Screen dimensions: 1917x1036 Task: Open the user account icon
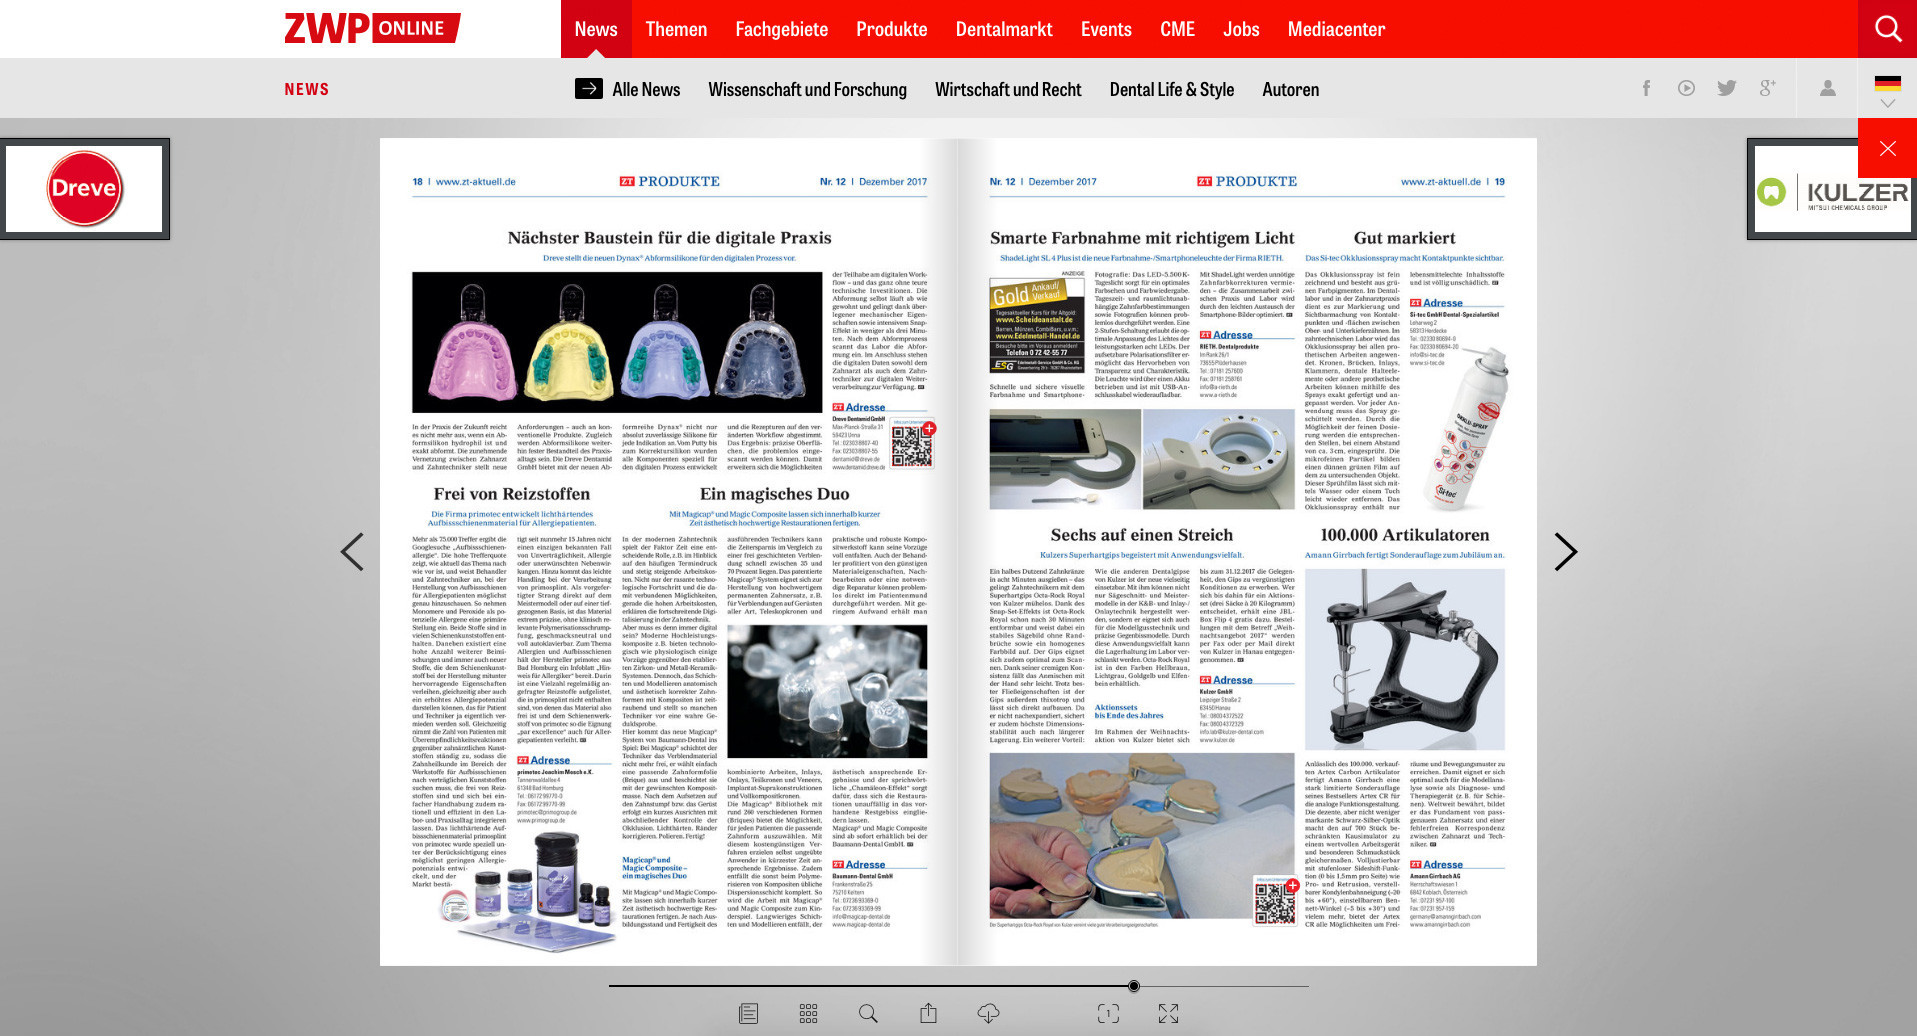(x=1828, y=88)
